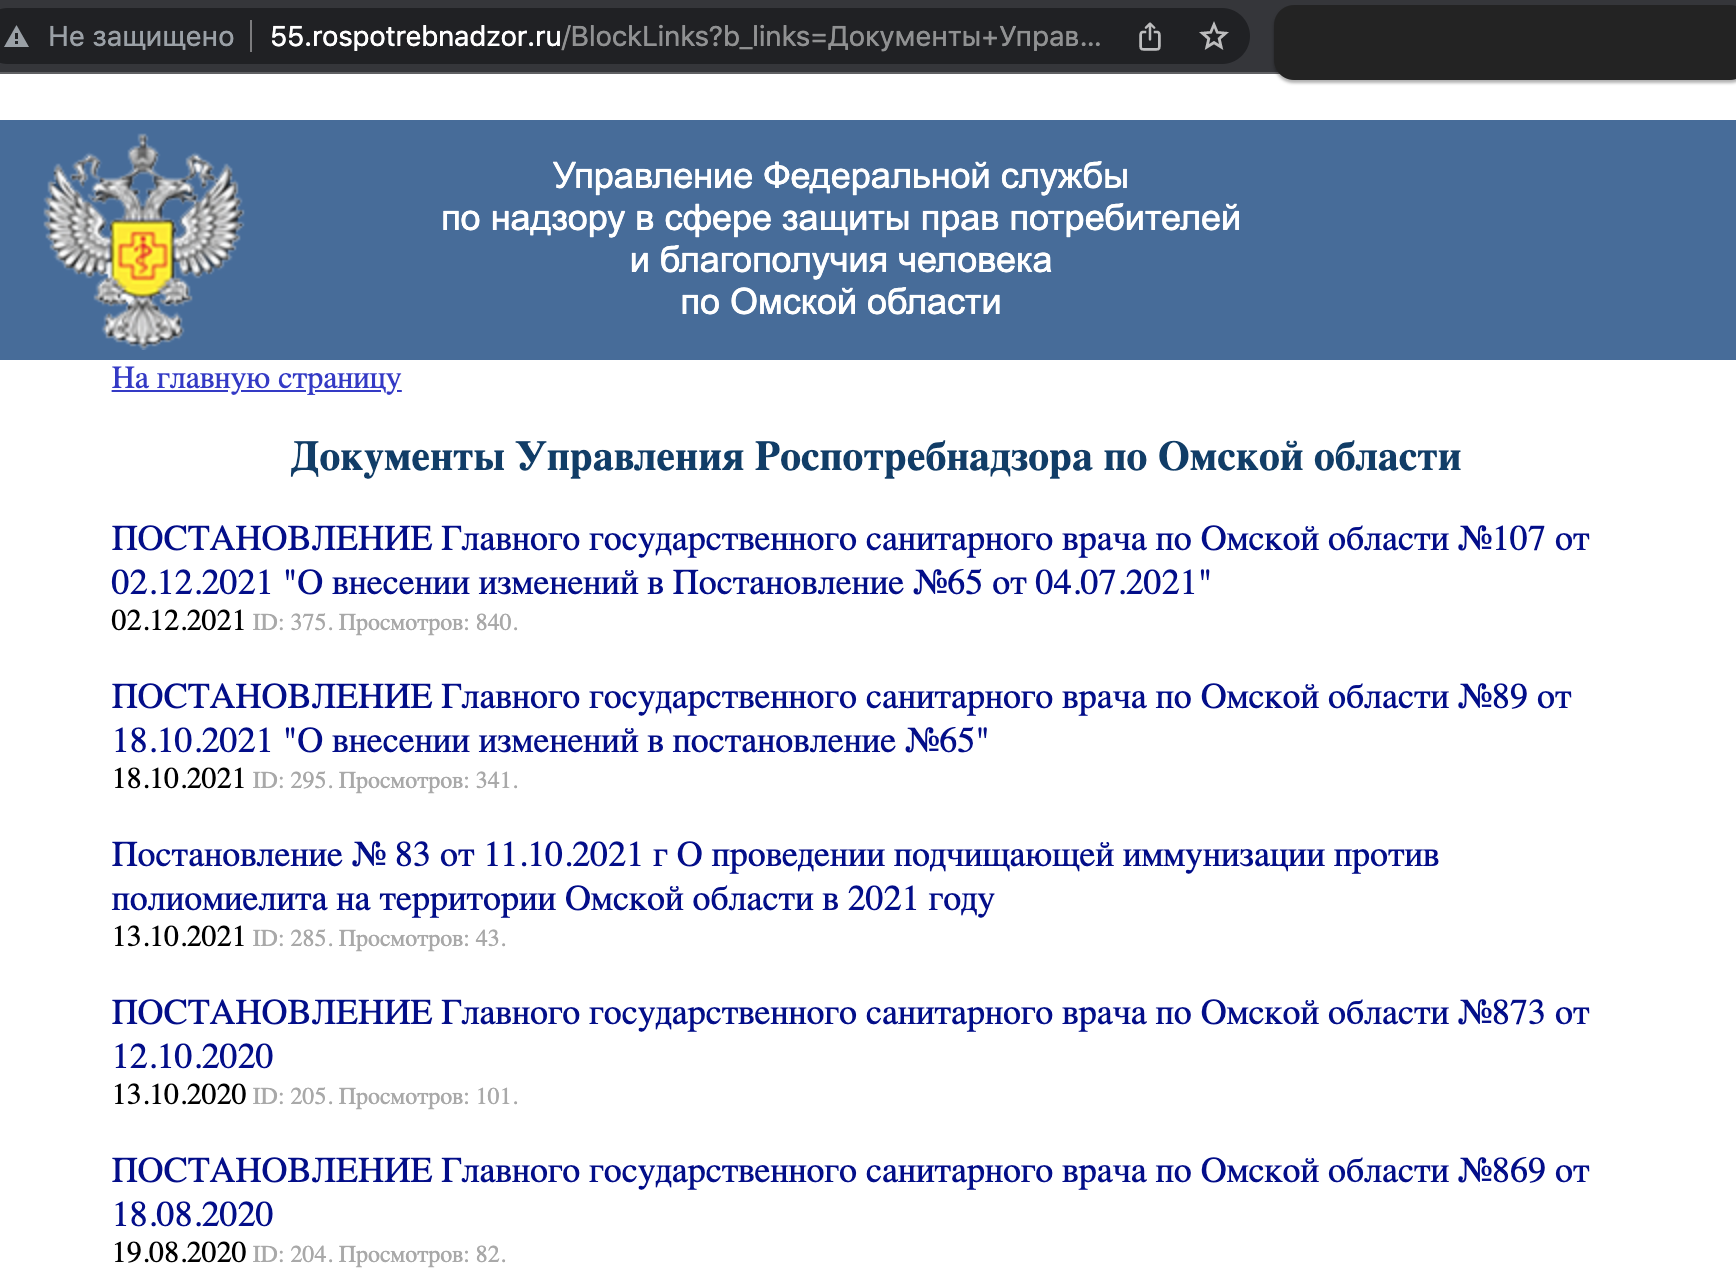Click the not secure warning triangle icon
The height and width of the screenshot is (1272, 1736).
pos(16,37)
